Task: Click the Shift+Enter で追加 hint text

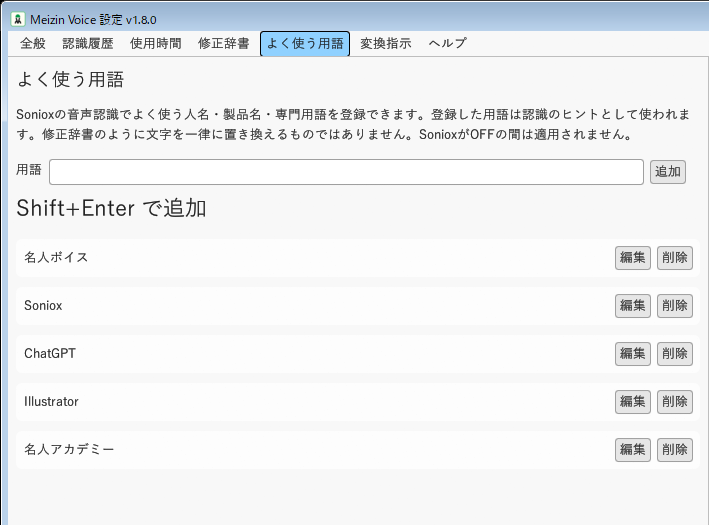Action: (111, 208)
